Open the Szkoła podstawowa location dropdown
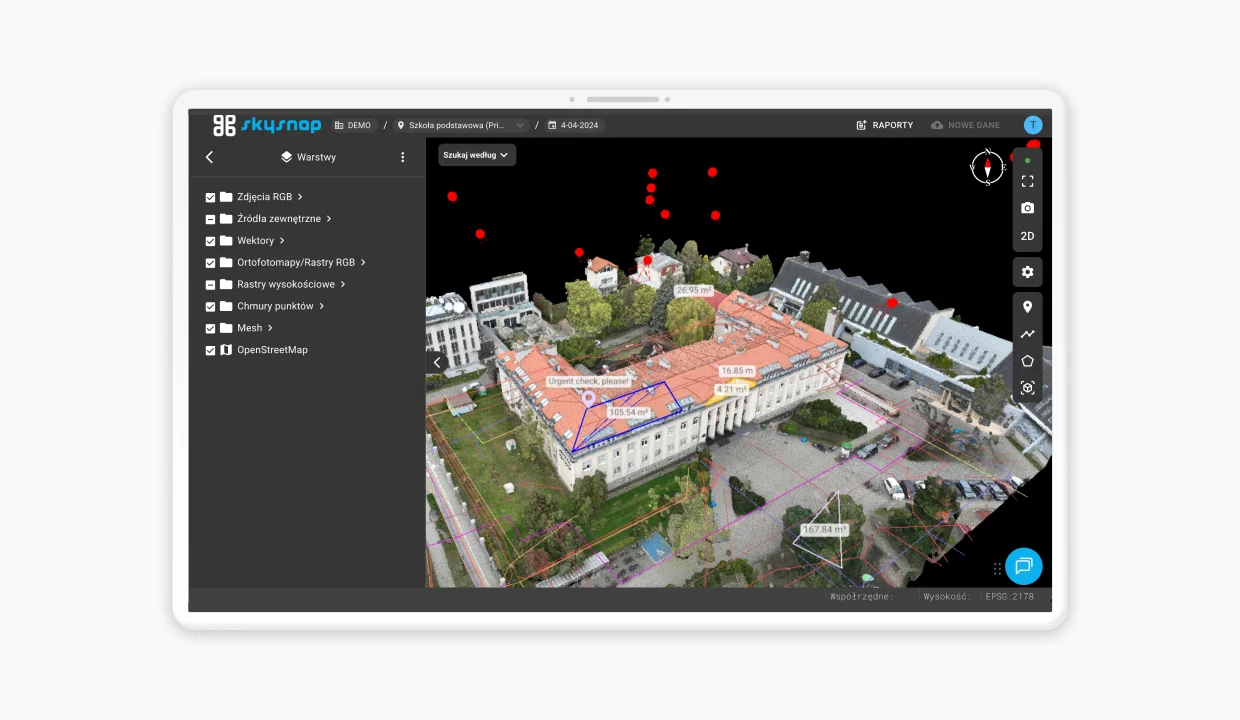1240x720 pixels. pos(462,125)
